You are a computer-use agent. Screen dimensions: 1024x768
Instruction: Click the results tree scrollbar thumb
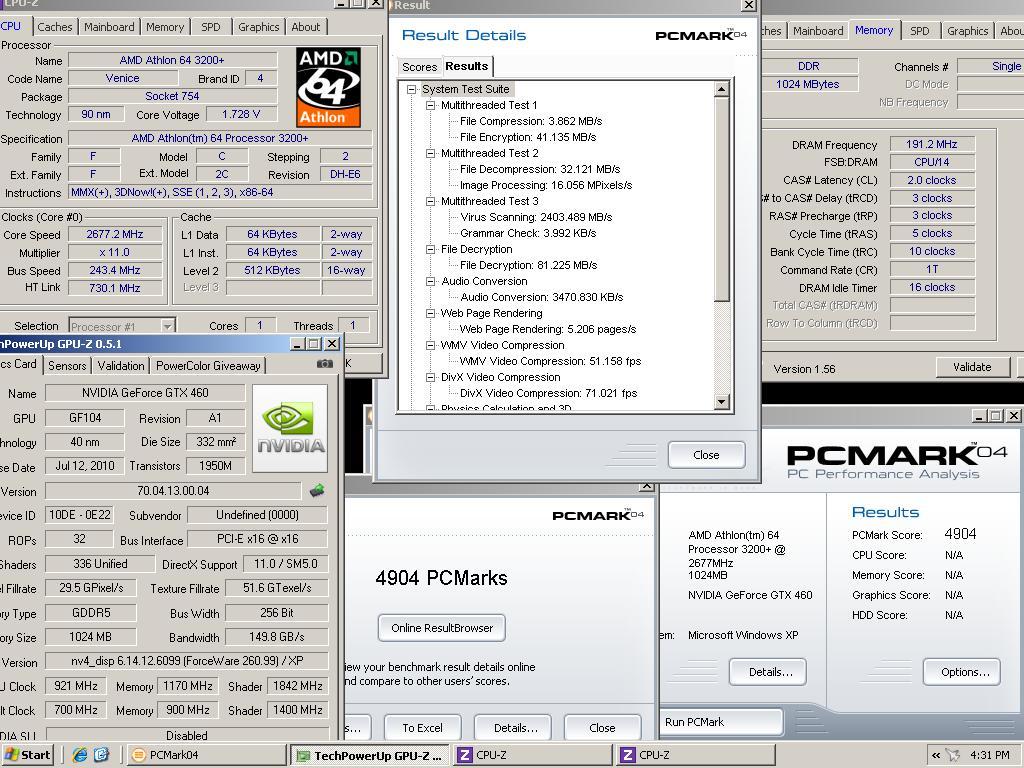[x=722, y=199]
